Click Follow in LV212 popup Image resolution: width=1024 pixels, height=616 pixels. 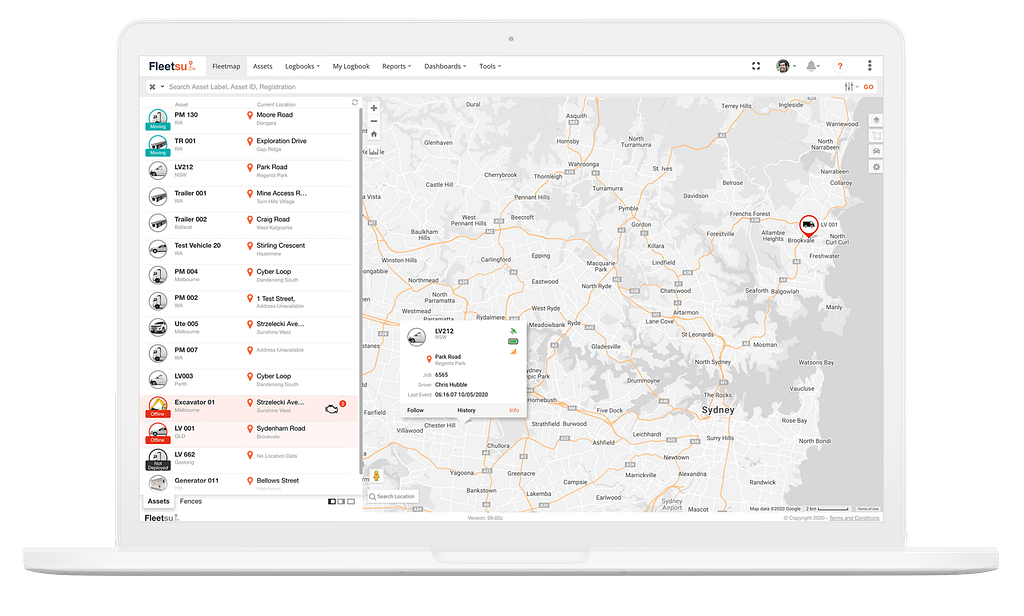[415, 410]
